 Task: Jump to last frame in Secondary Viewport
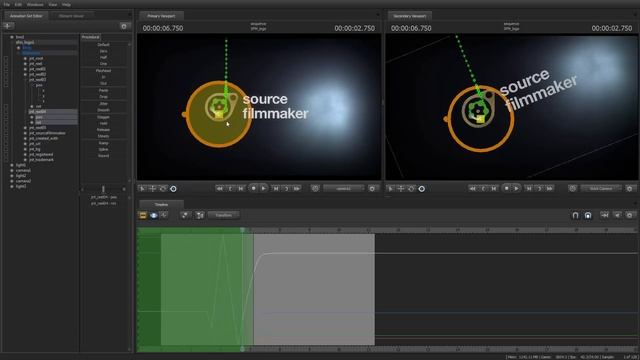pos(550,189)
